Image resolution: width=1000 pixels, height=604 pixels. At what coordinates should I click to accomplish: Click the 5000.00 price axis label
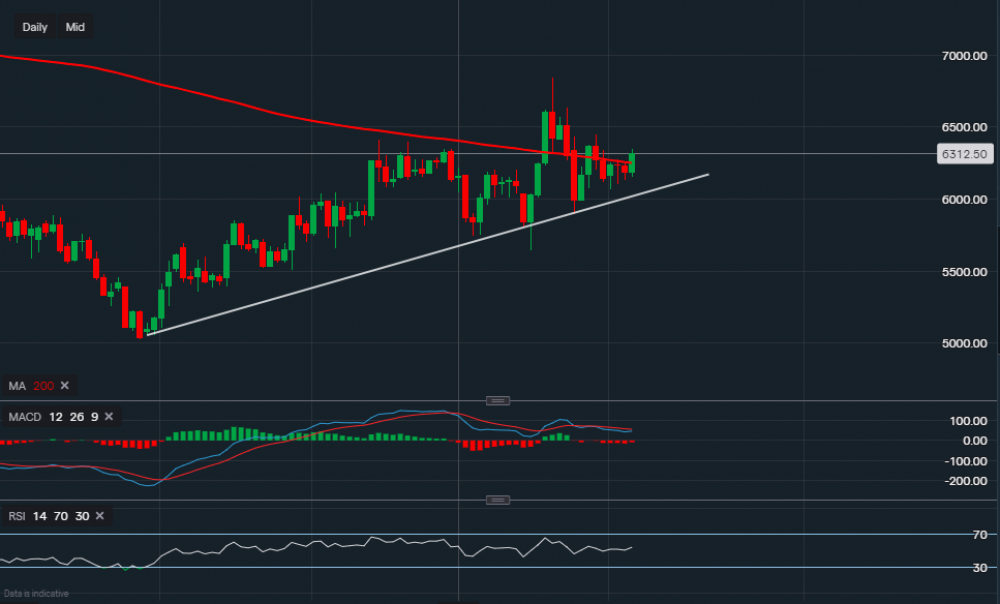(x=966, y=344)
